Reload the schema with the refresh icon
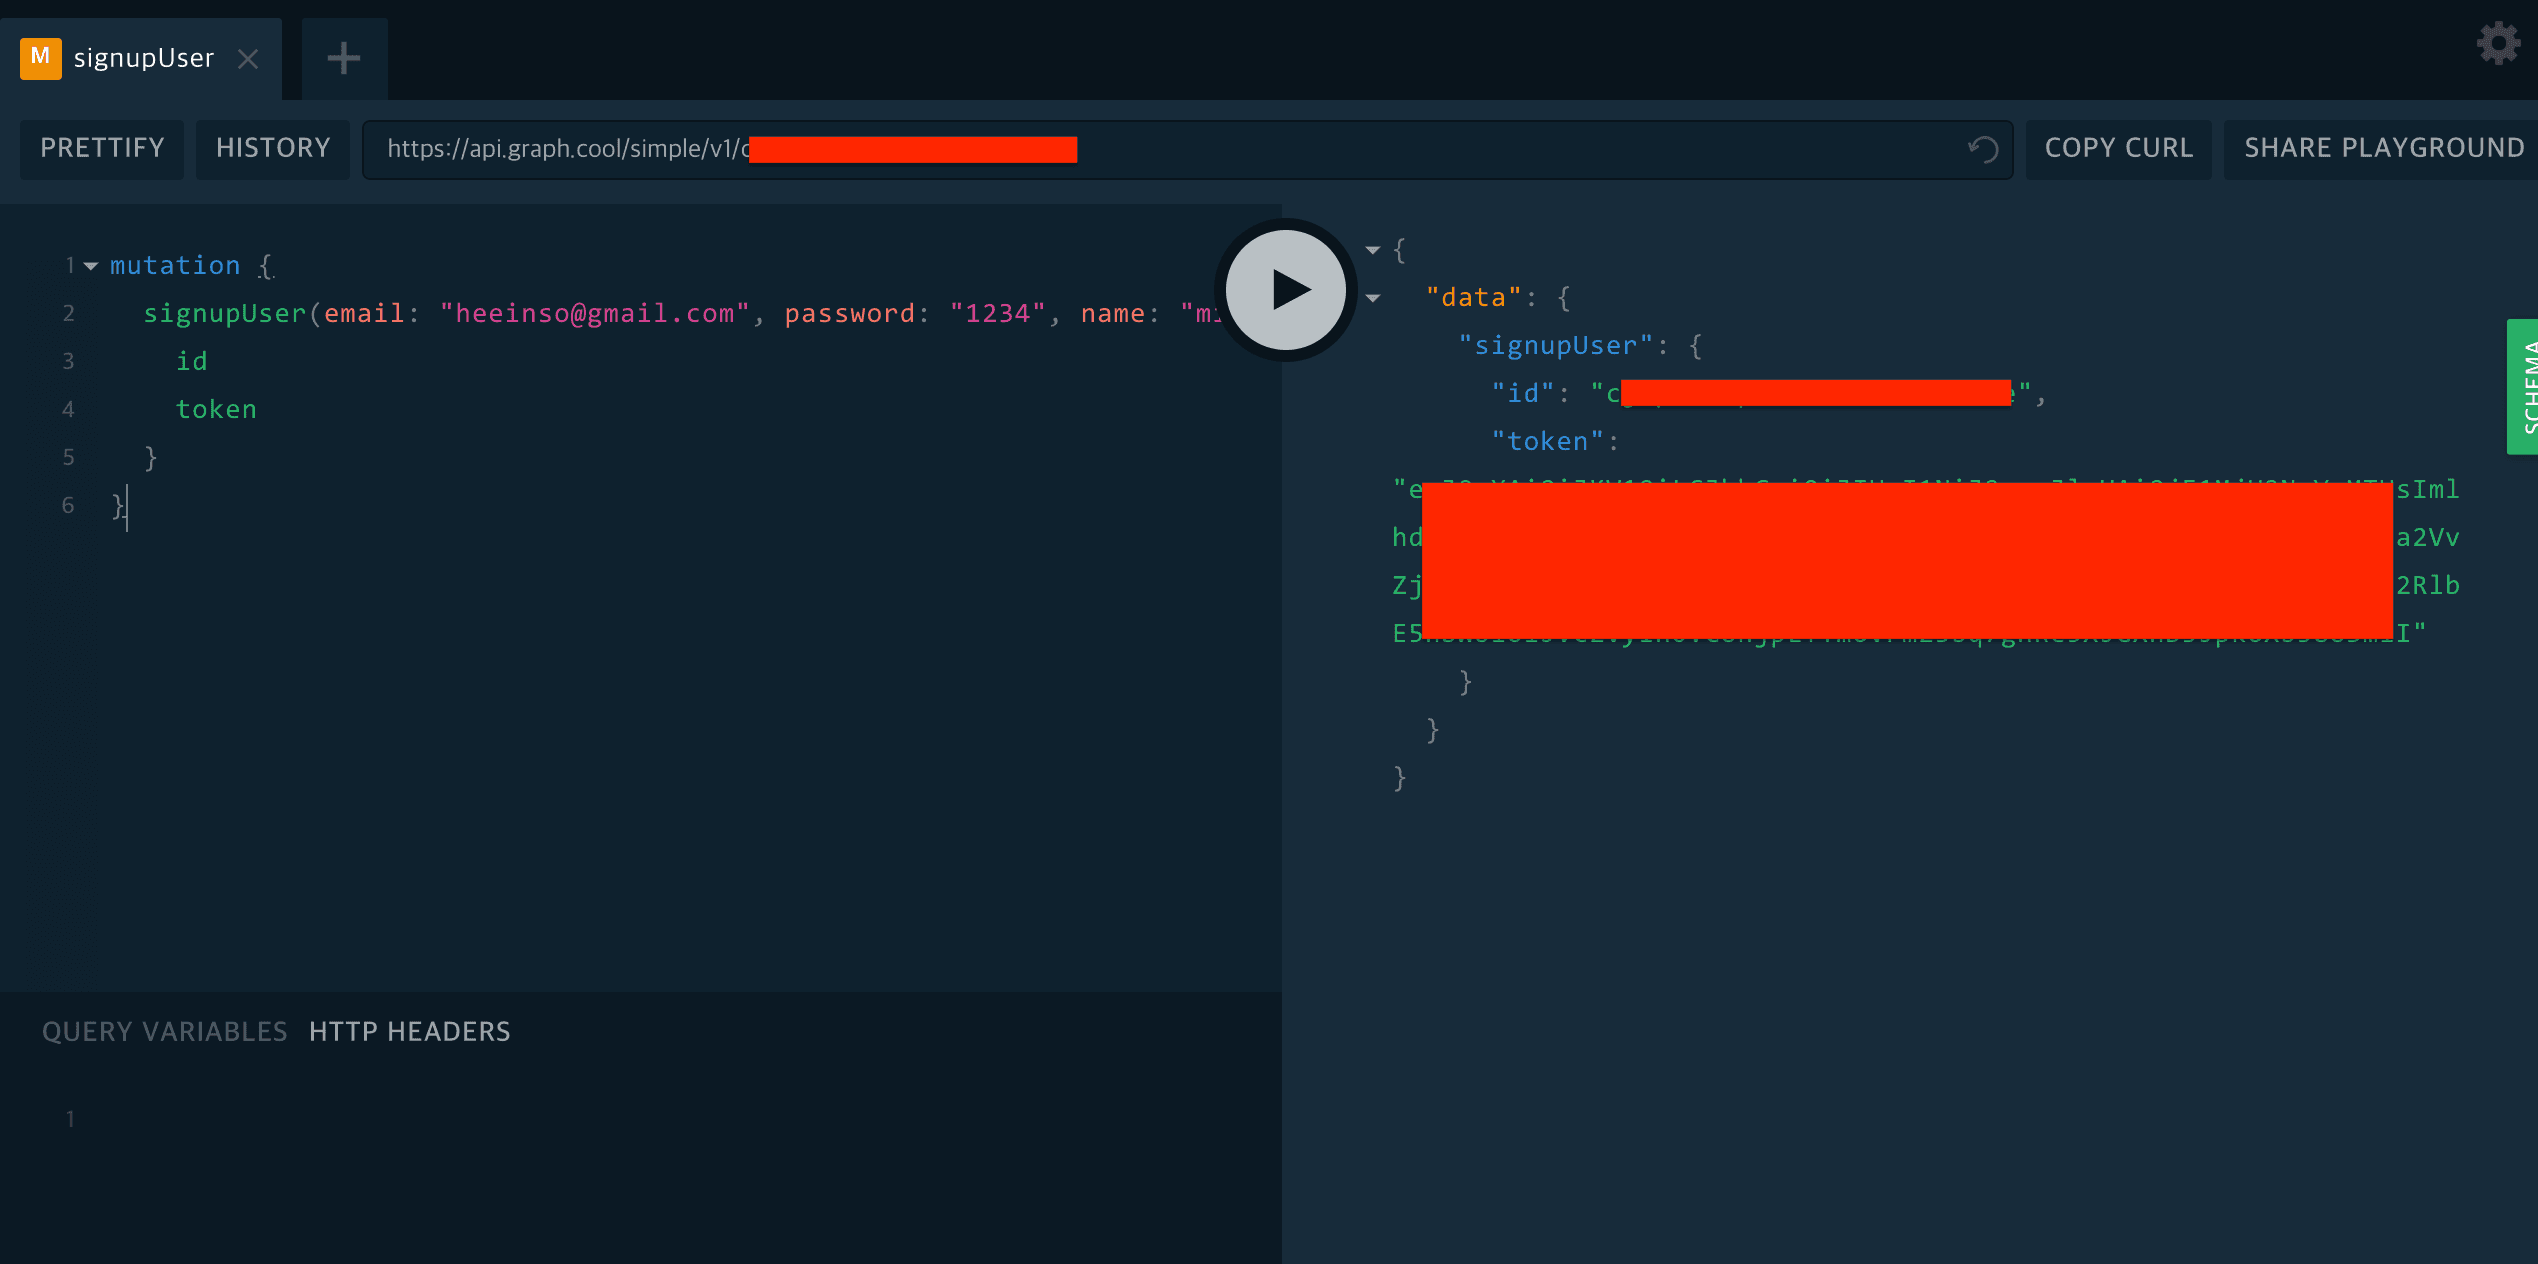Image resolution: width=2538 pixels, height=1264 pixels. [x=1983, y=149]
